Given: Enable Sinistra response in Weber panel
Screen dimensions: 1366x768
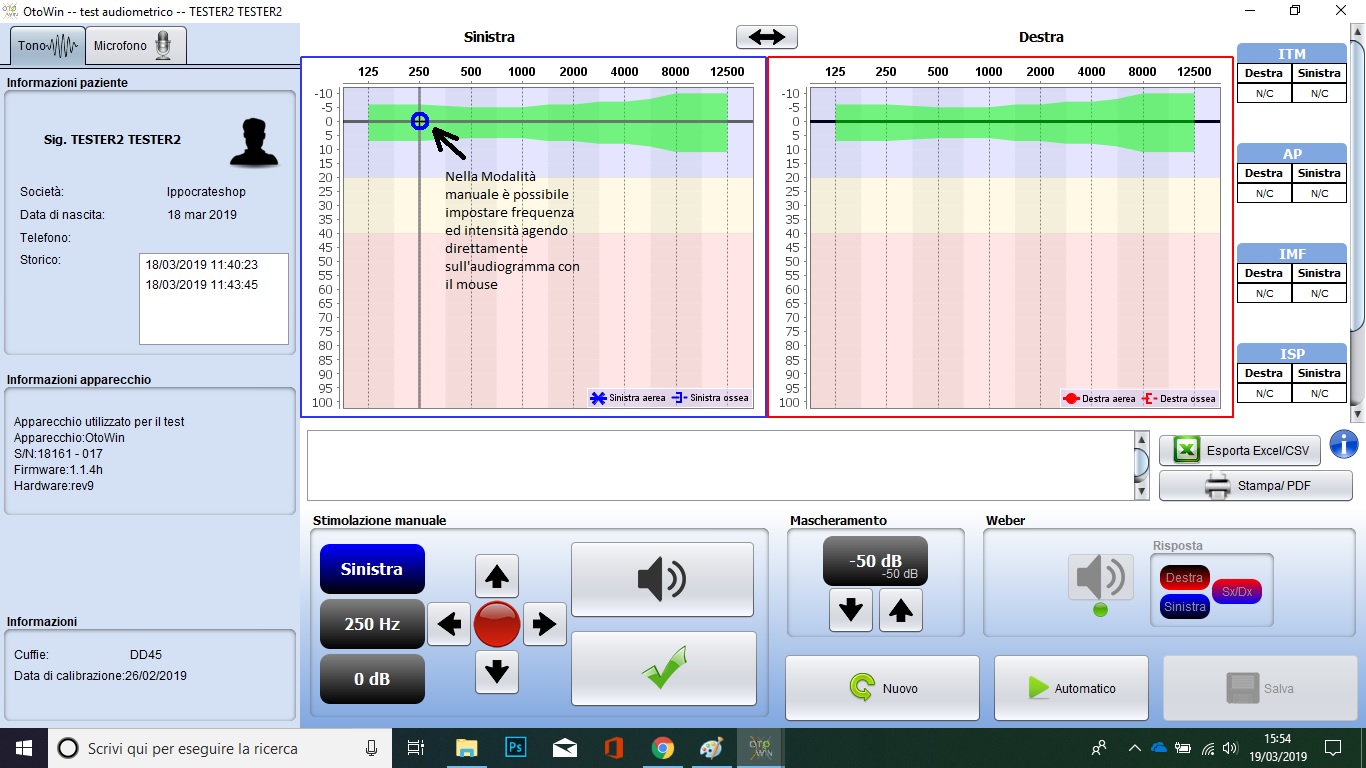Looking at the screenshot, I should pos(1184,606).
